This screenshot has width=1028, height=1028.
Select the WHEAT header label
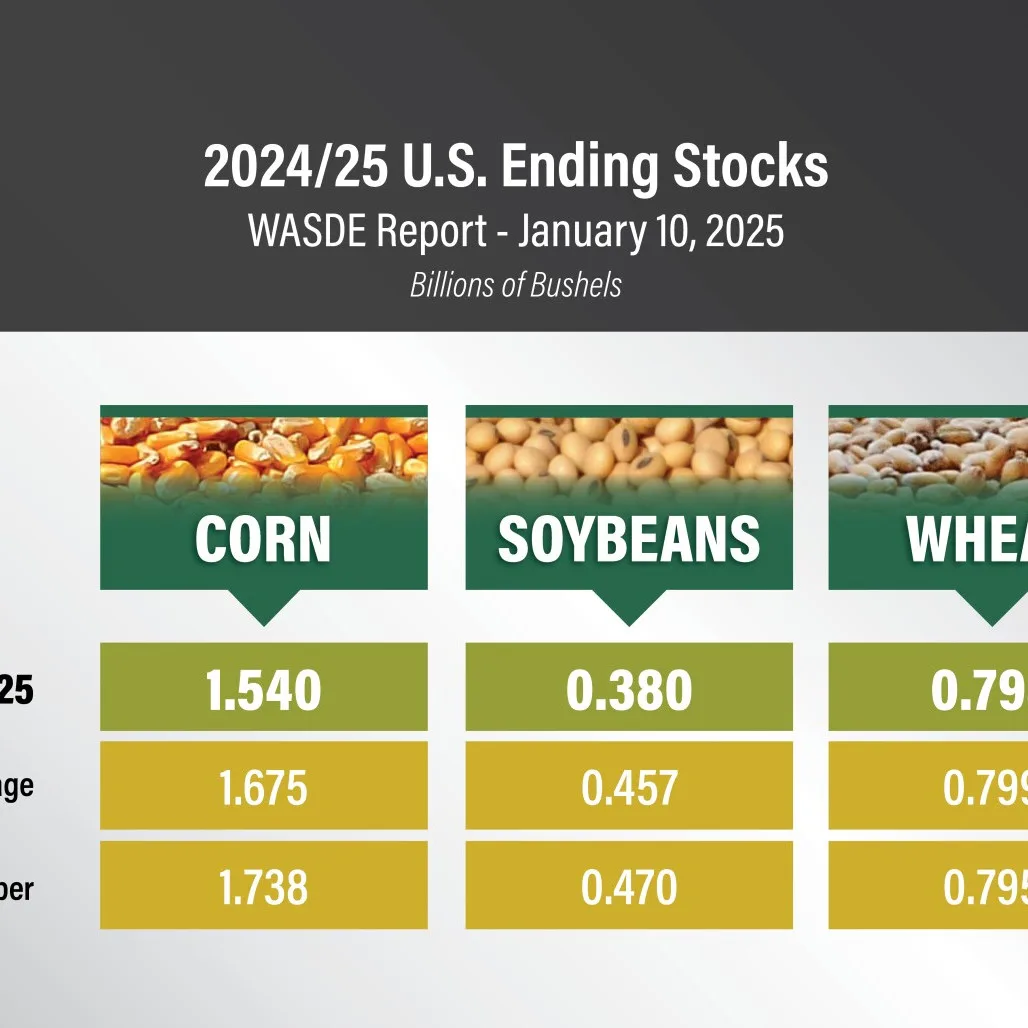coord(966,539)
